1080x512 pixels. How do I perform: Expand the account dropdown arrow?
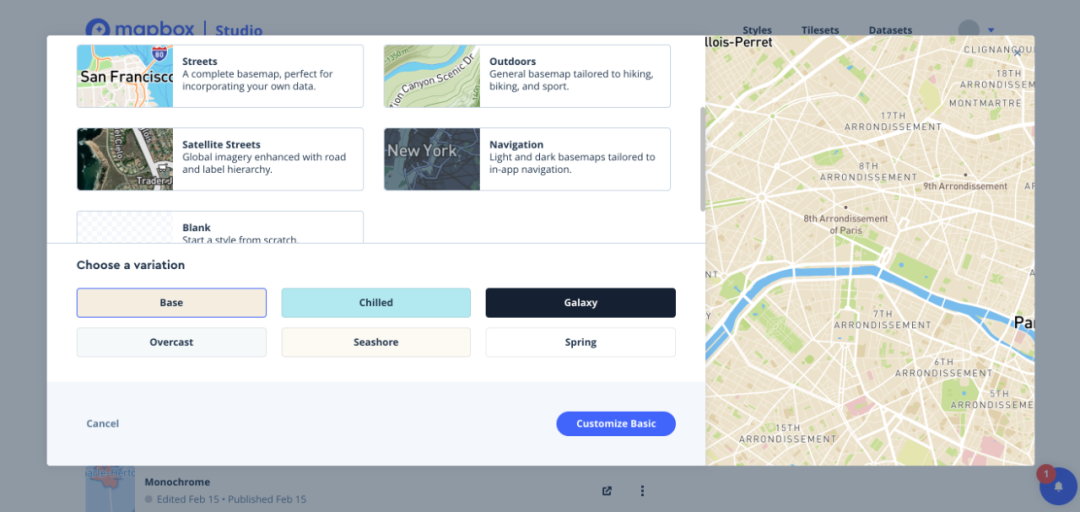pyautogui.click(x=990, y=30)
